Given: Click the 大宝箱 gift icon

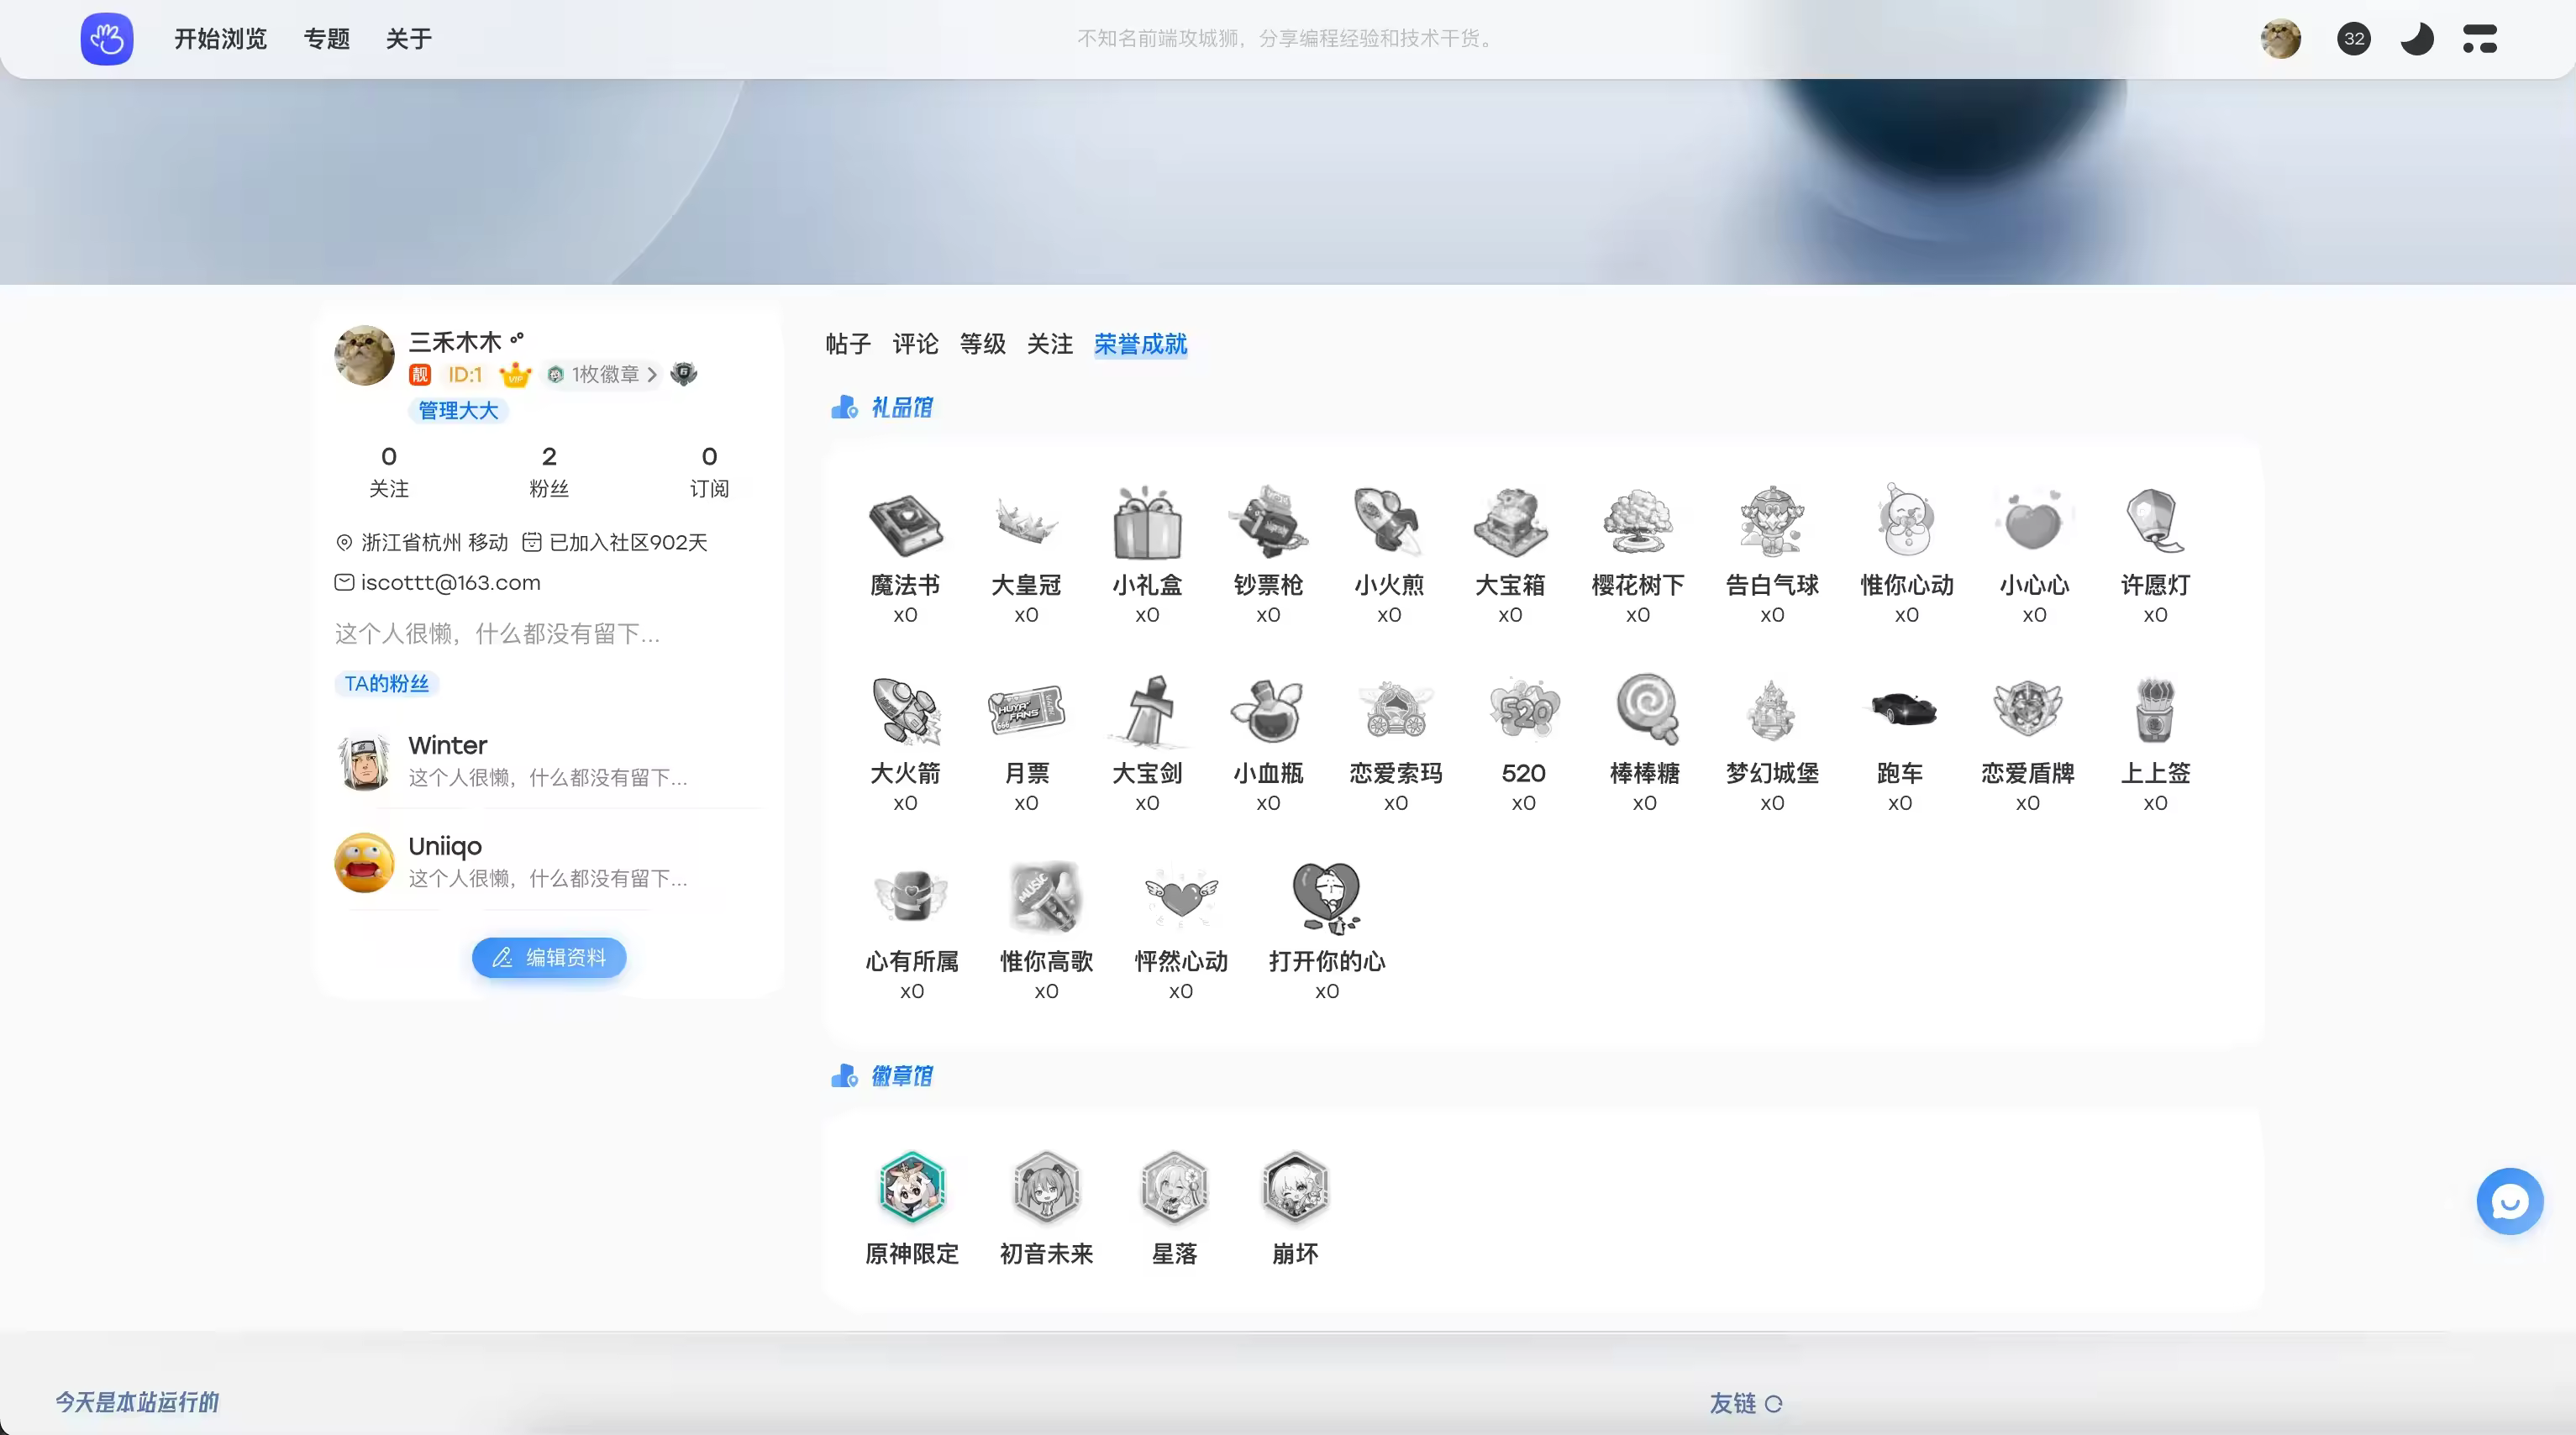Looking at the screenshot, I should (1510, 523).
